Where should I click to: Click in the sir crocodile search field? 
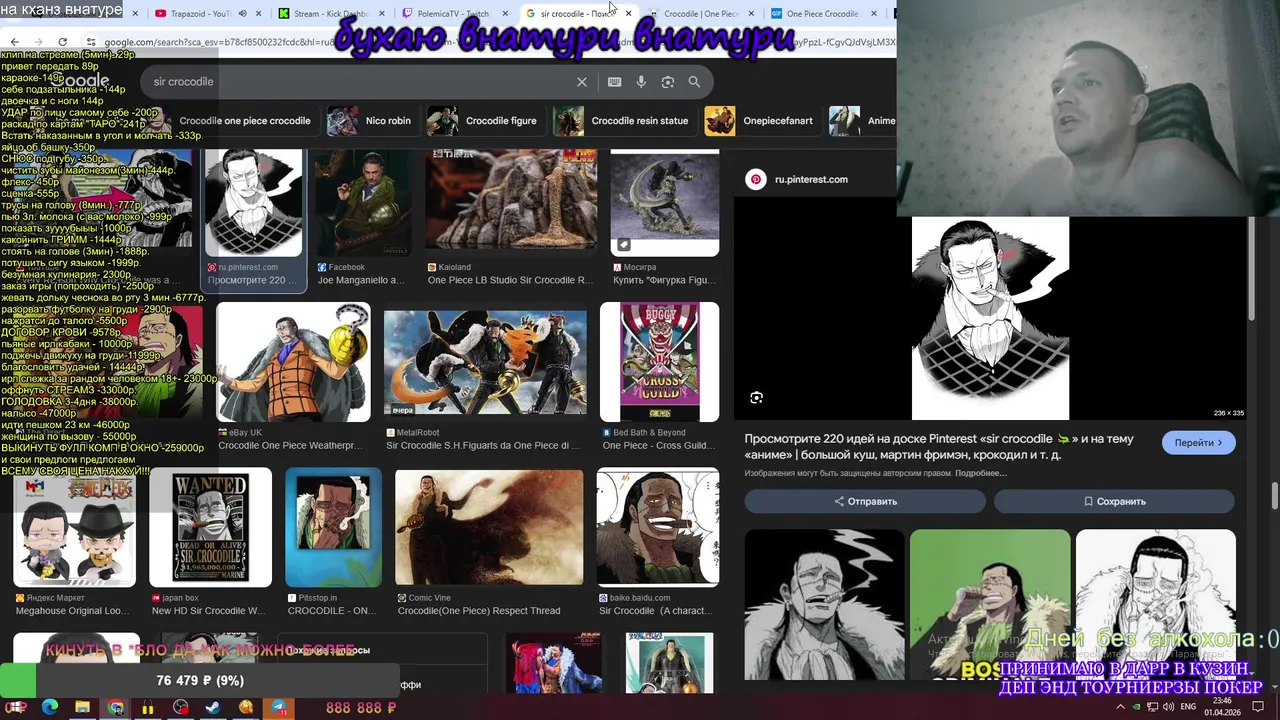pyautogui.click(x=360, y=82)
